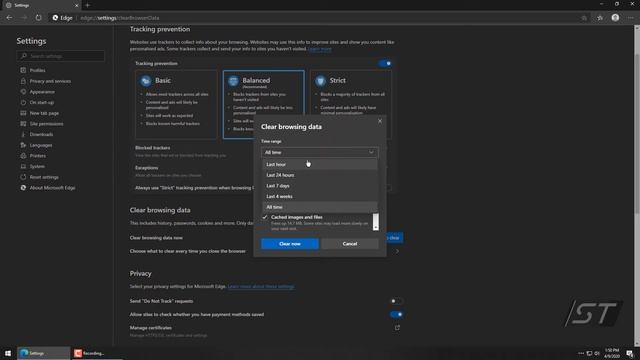
Task: Toggle payment methods saved check switch
Action: tap(396, 314)
